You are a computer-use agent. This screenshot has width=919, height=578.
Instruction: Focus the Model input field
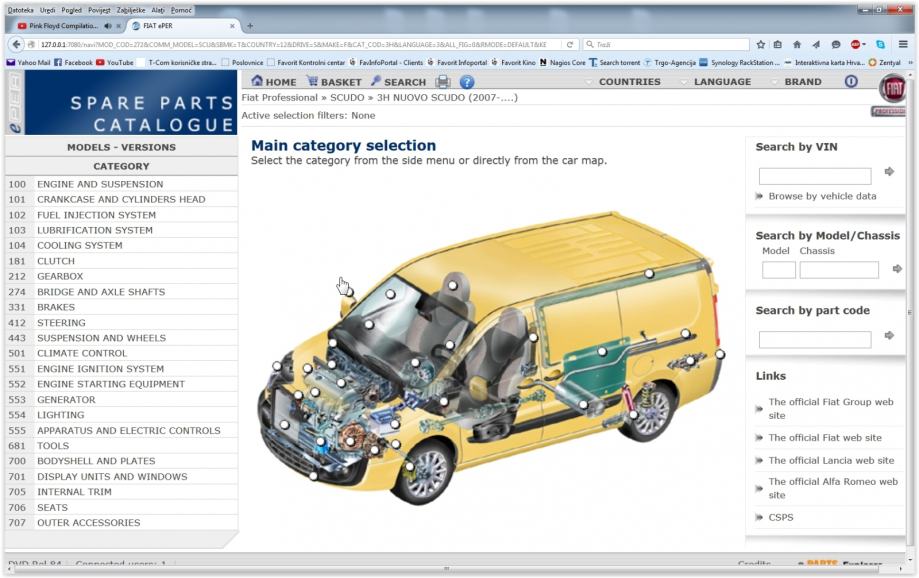[x=778, y=270]
